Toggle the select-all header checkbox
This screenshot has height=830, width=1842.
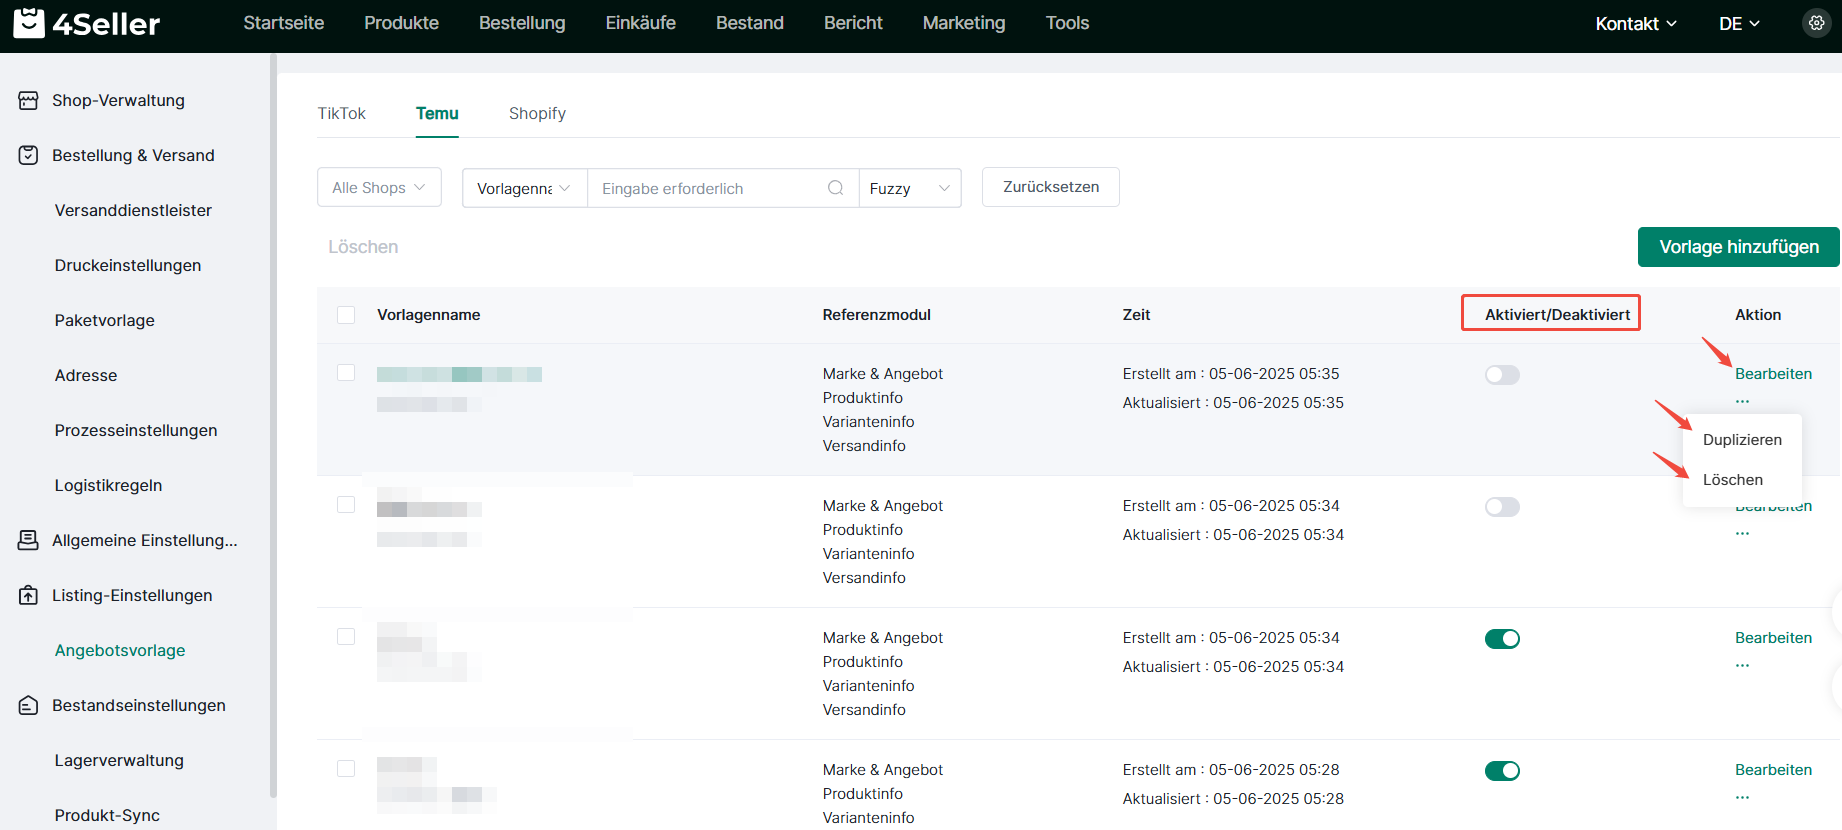tap(346, 315)
